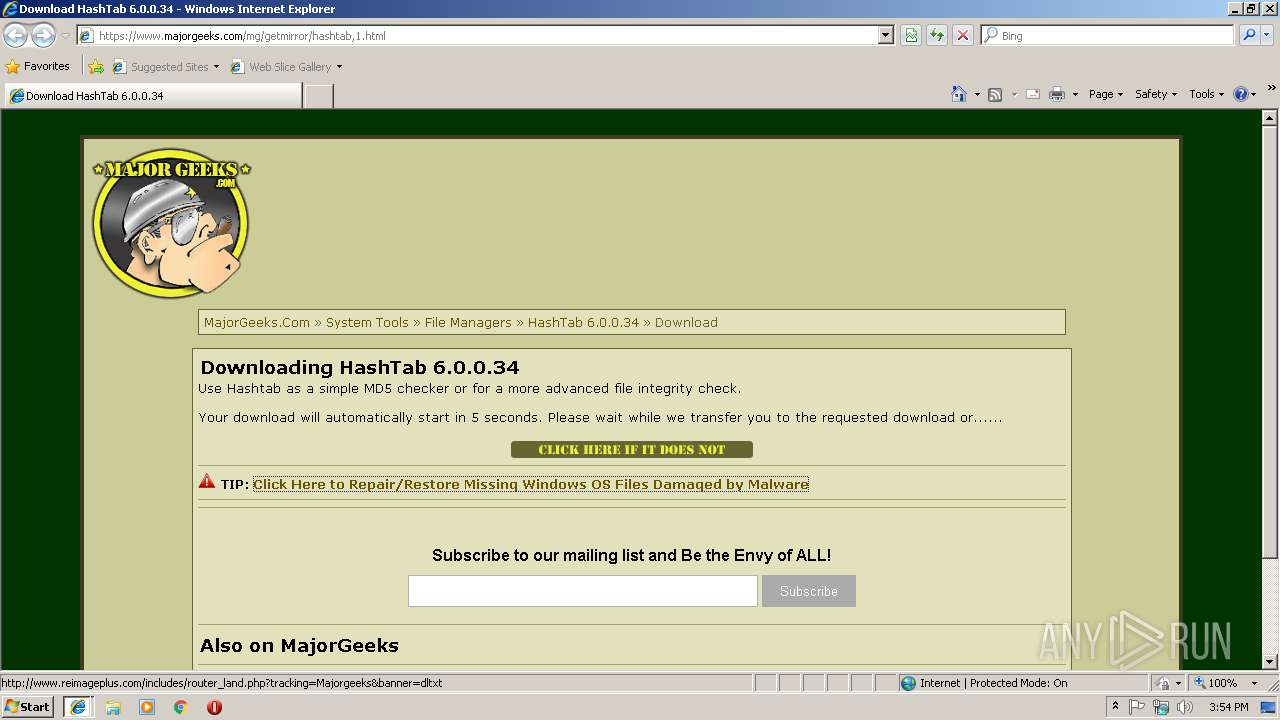Follow the System Tools breadcrumb link
This screenshot has height=720, width=1280.
click(367, 322)
